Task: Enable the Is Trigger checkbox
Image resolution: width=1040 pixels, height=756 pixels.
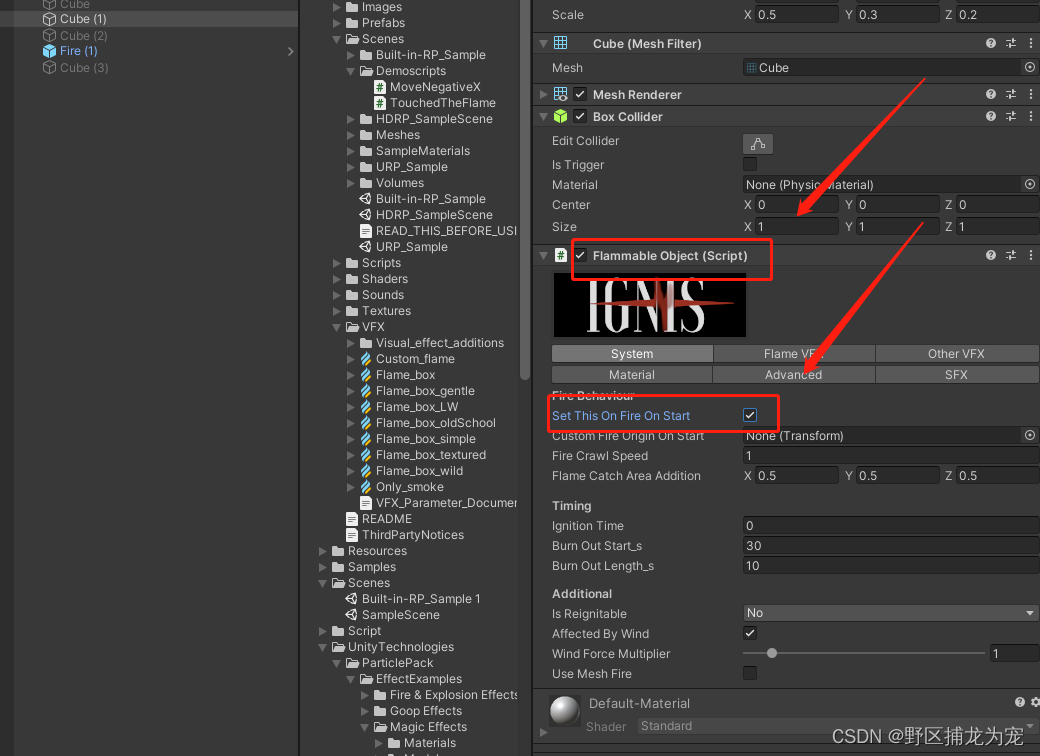Action: 750,164
